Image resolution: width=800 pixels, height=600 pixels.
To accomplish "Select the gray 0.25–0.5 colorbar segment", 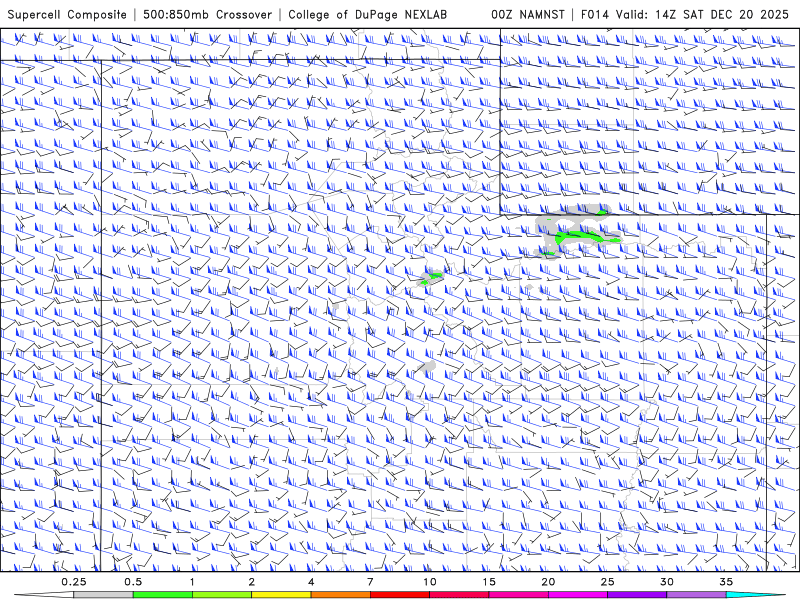I will click(103, 595).
